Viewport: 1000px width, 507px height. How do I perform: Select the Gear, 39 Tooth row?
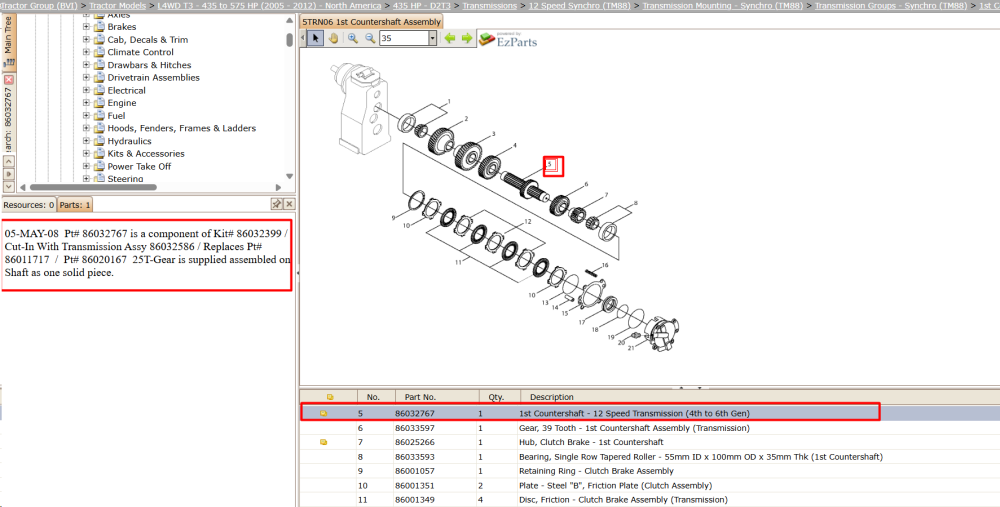[x=650, y=428]
